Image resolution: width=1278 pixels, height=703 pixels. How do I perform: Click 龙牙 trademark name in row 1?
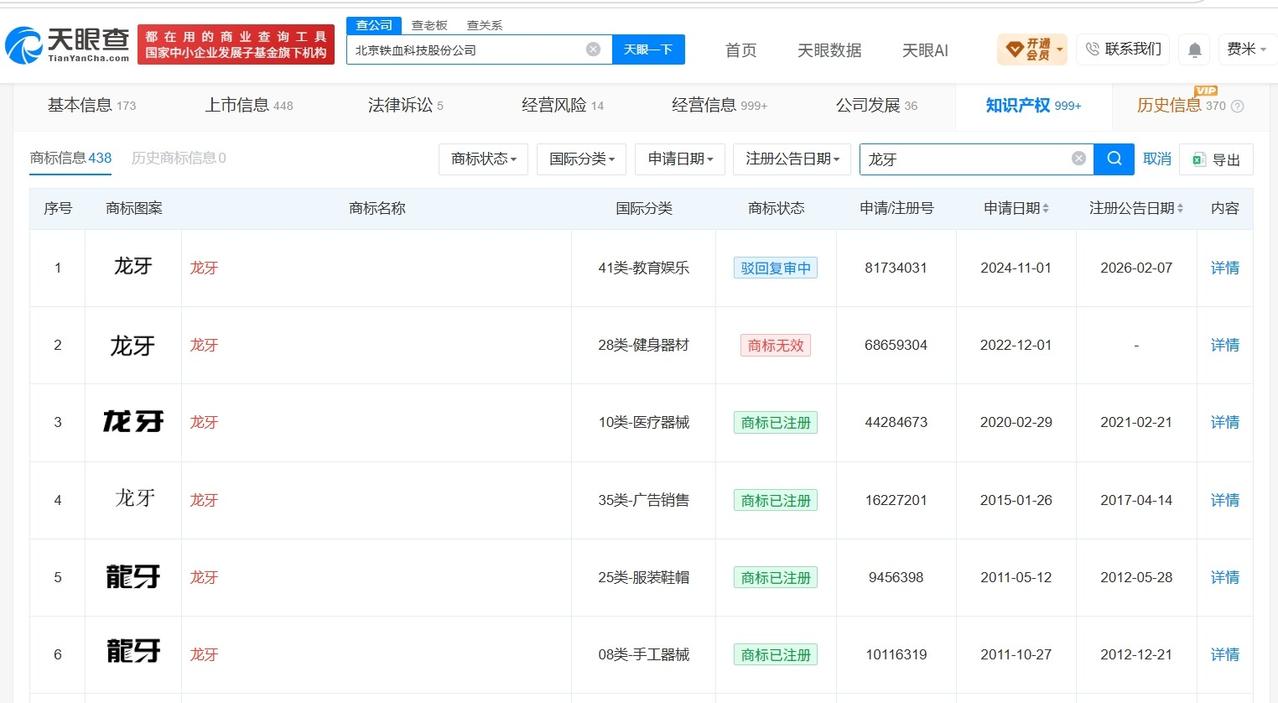pyautogui.click(x=204, y=268)
